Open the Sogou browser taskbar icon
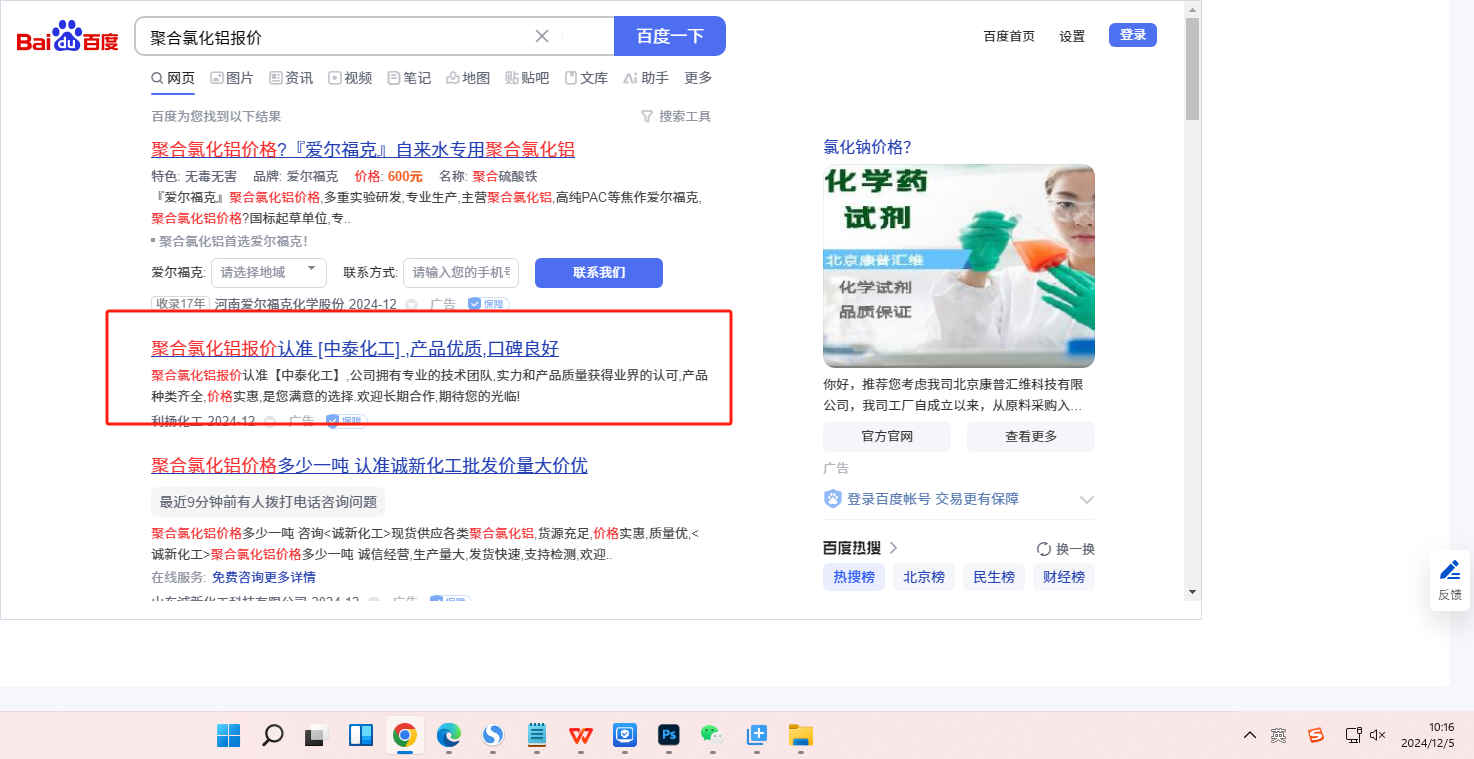Screen dimensions: 1474x759 [x=493, y=736]
